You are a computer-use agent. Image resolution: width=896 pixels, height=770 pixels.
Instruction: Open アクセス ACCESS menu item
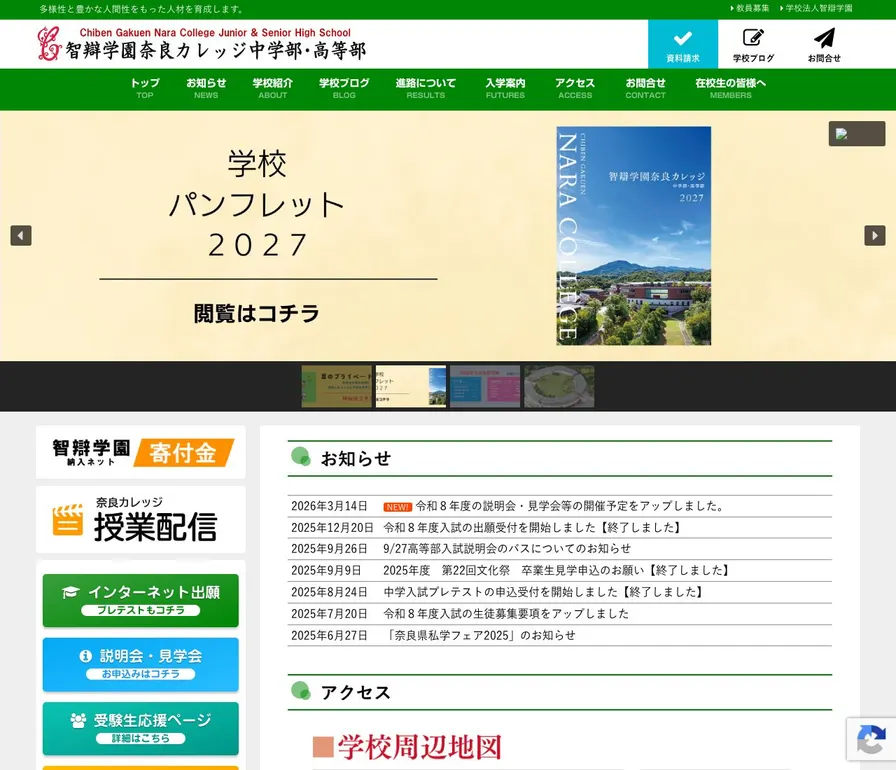(x=575, y=89)
